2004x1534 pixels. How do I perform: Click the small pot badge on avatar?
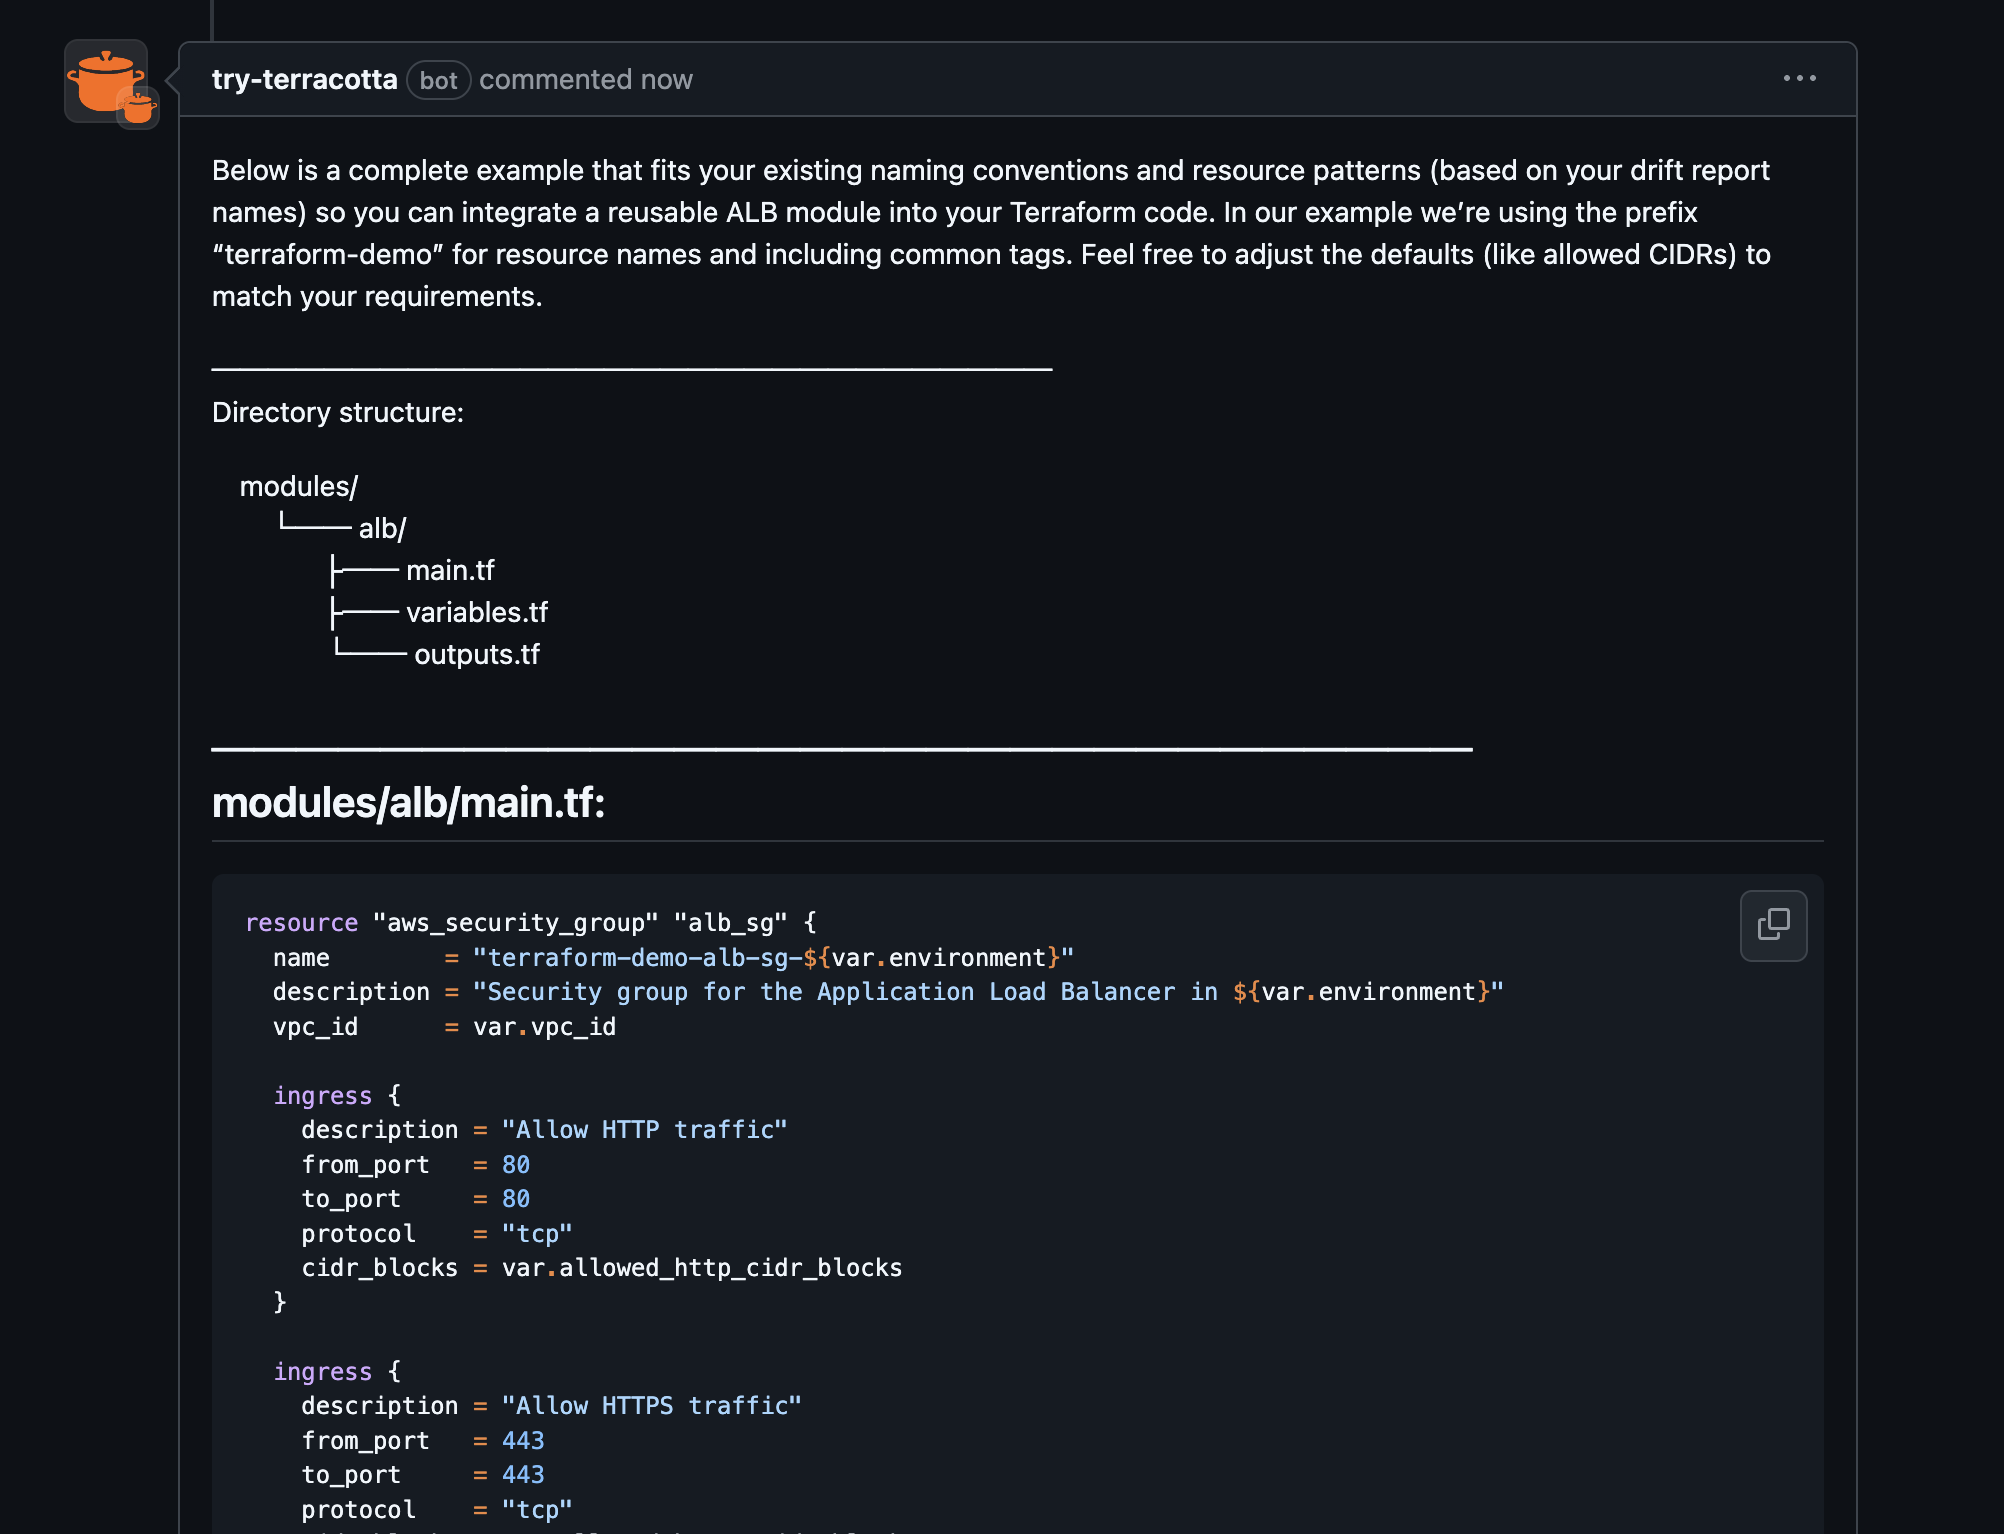click(139, 108)
